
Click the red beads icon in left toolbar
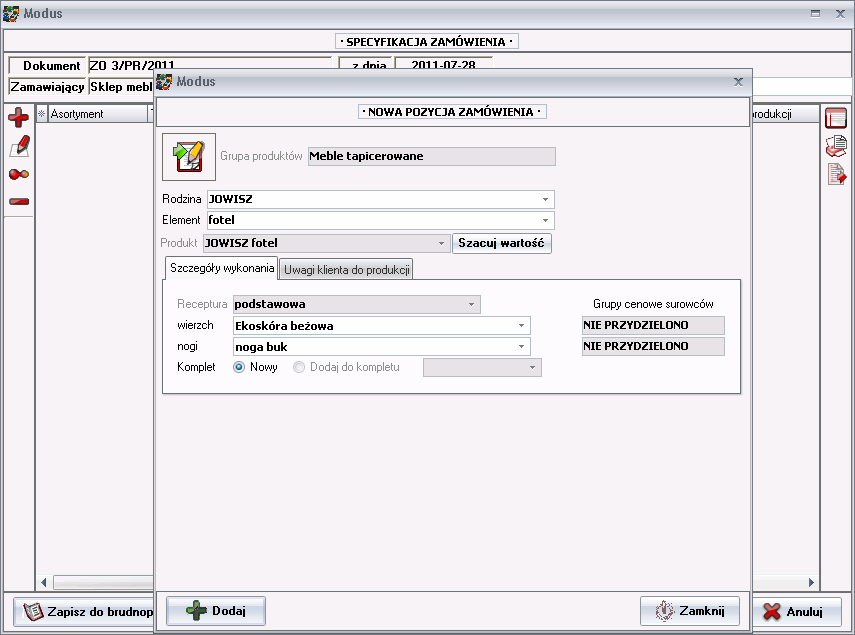click(x=18, y=174)
